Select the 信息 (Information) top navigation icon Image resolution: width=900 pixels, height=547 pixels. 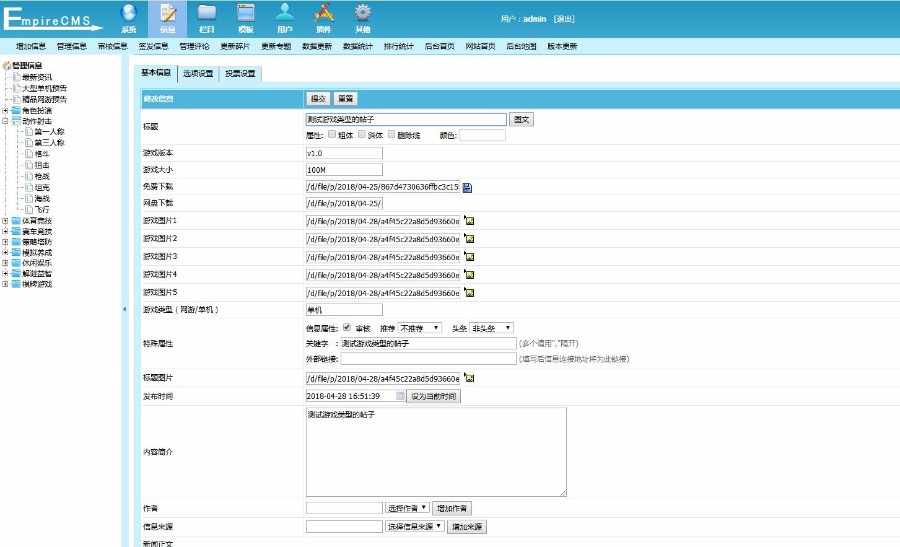[168, 18]
